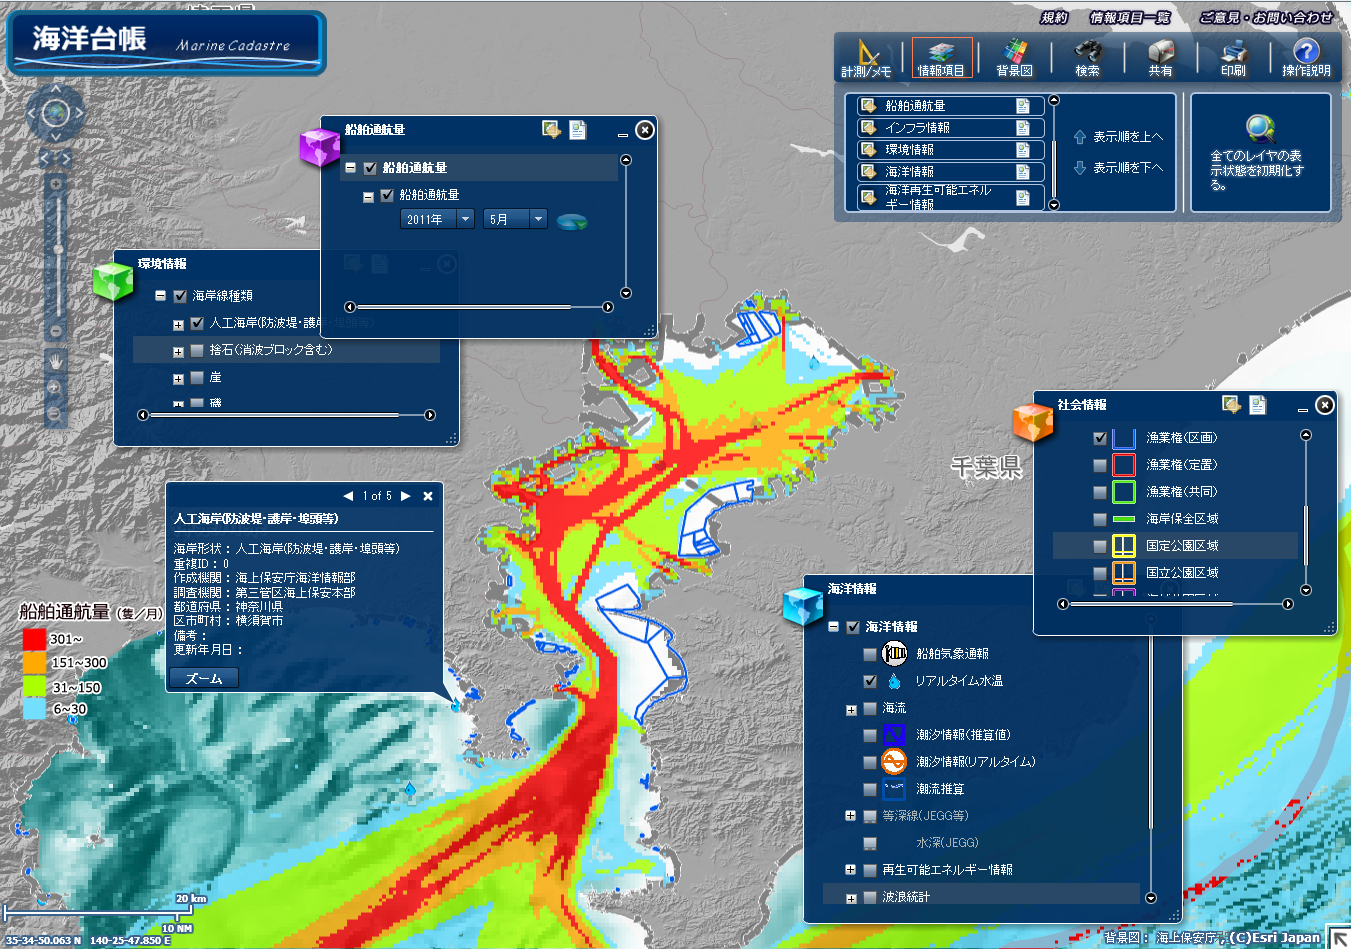Image resolution: width=1351 pixels, height=949 pixels.
Task: Open the 計測/メモ measurement tool
Action: 866,57
